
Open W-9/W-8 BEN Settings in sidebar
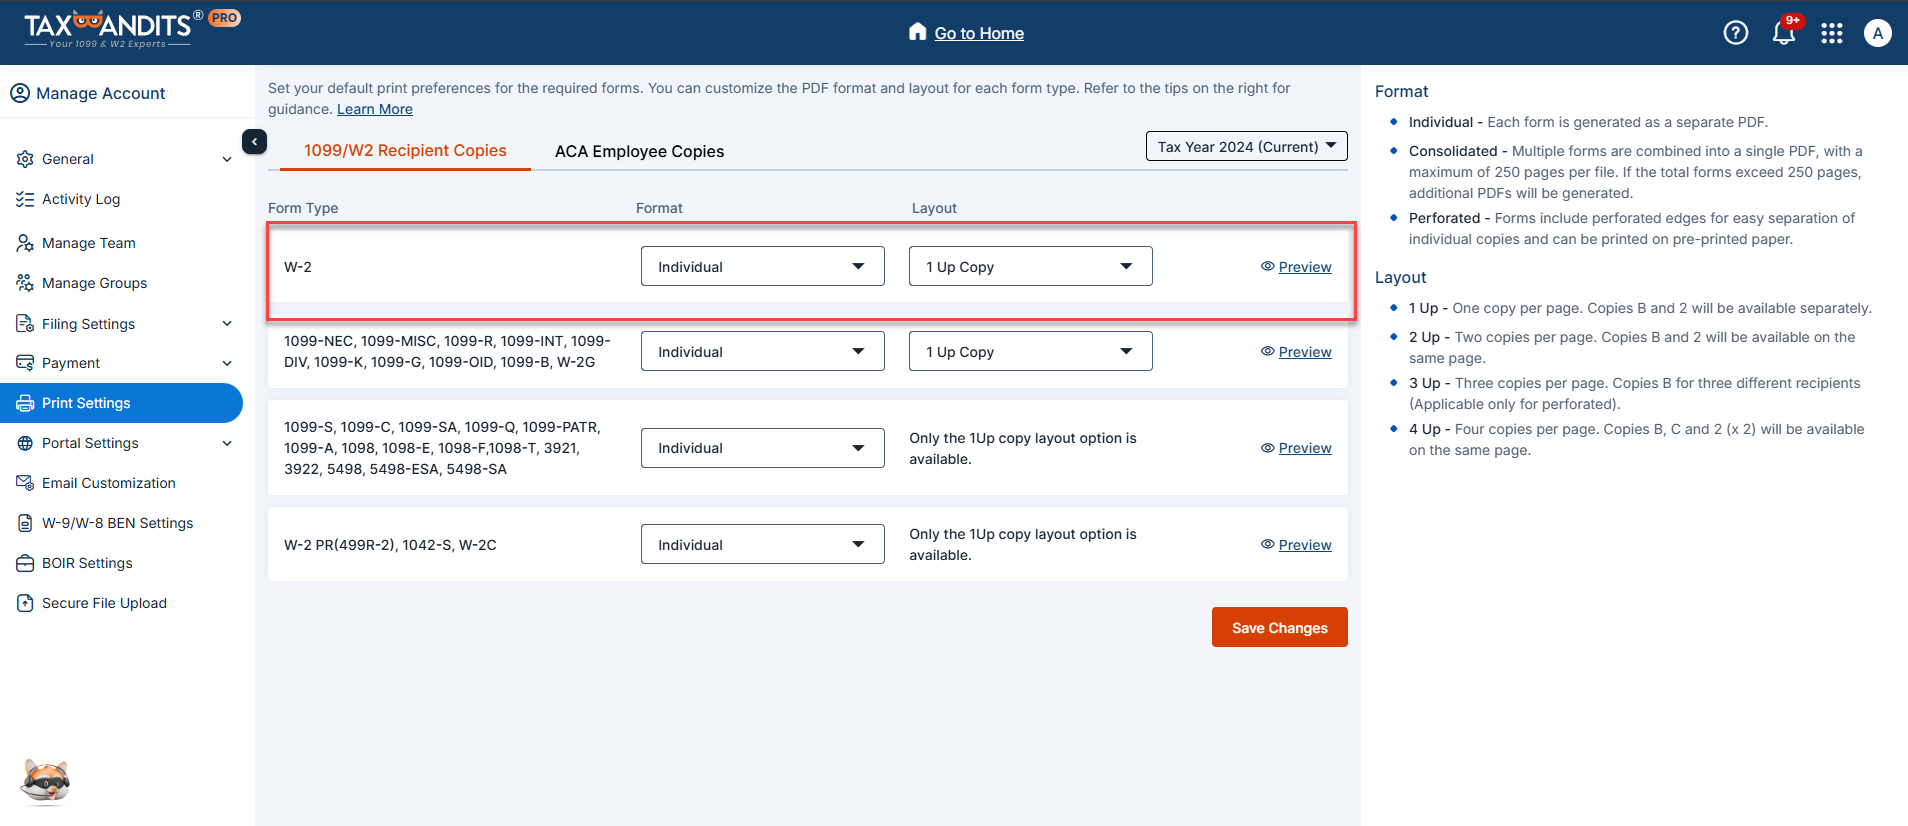pyautogui.click(x=117, y=523)
